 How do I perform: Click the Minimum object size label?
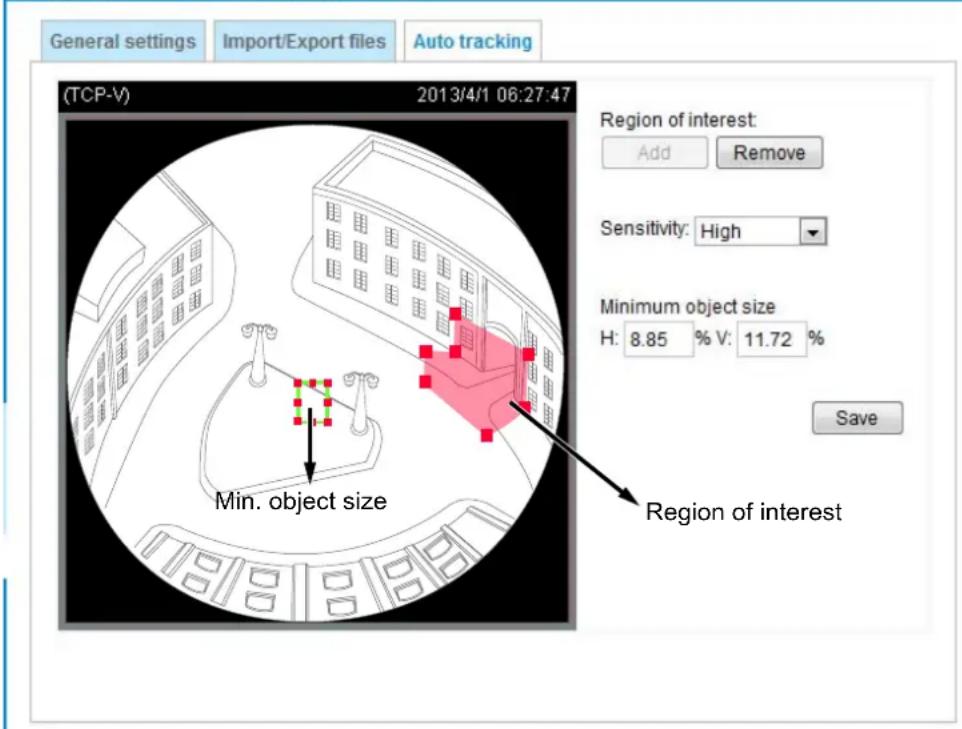687,306
